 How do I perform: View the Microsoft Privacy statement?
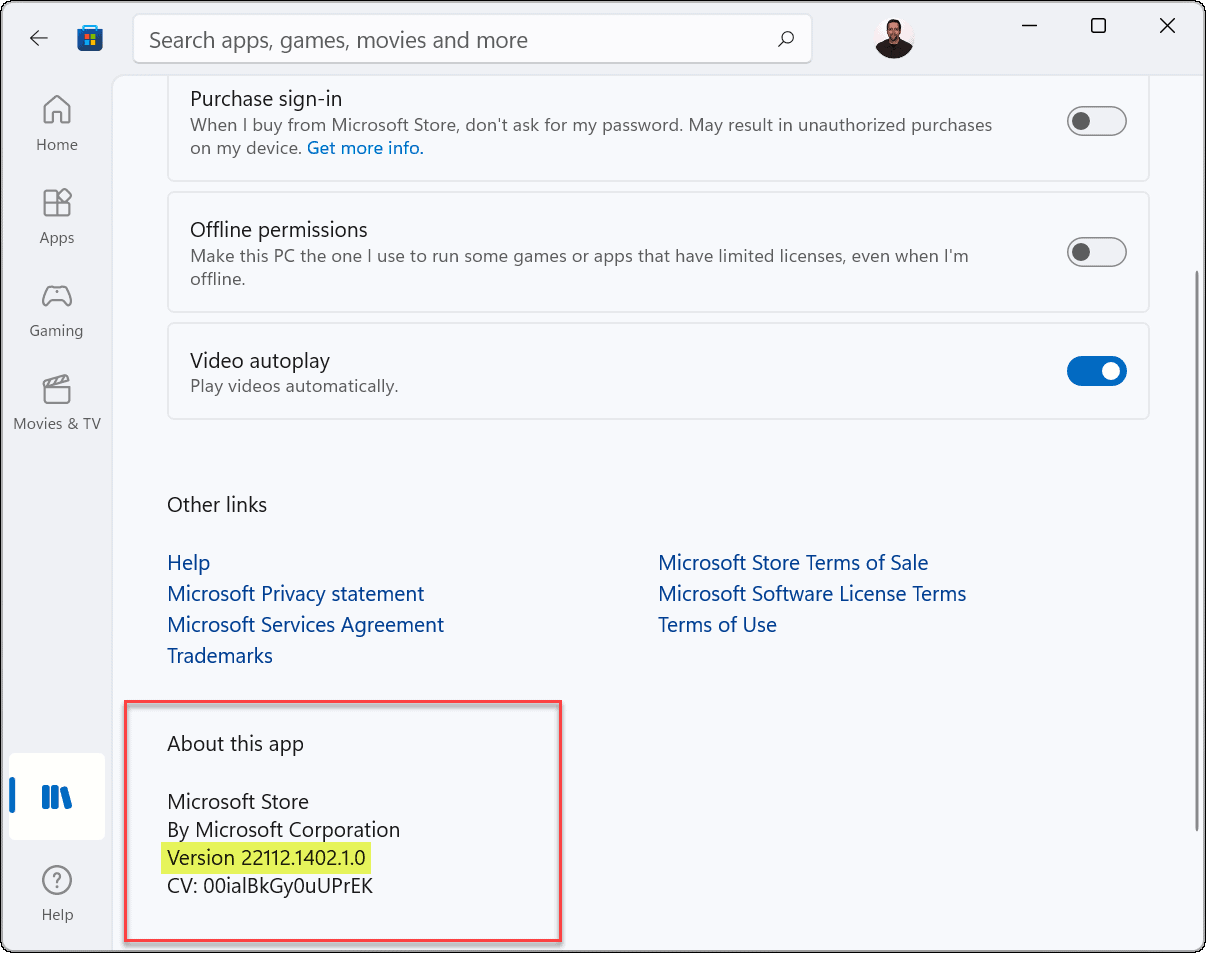point(295,593)
